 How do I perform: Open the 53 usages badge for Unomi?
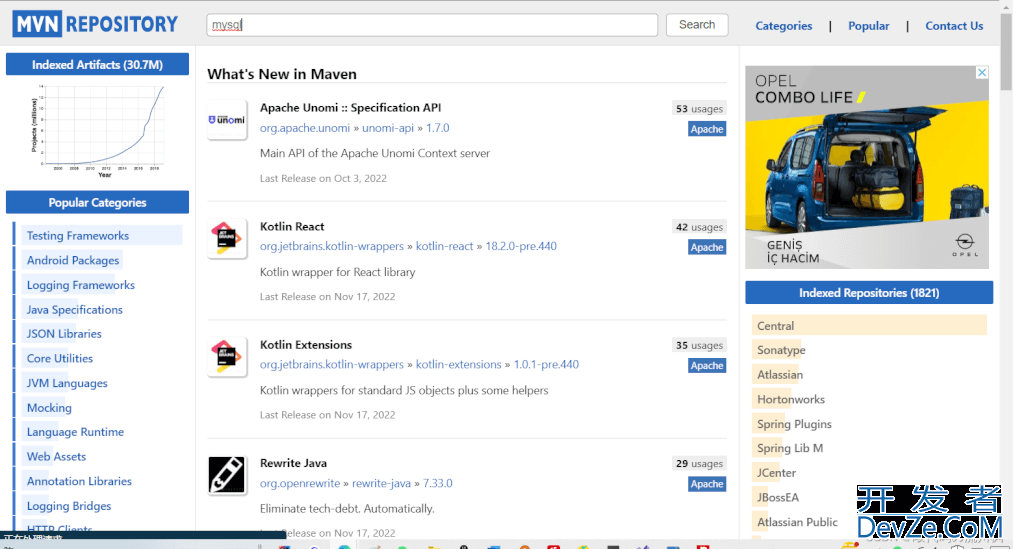pyautogui.click(x=698, y=109)
